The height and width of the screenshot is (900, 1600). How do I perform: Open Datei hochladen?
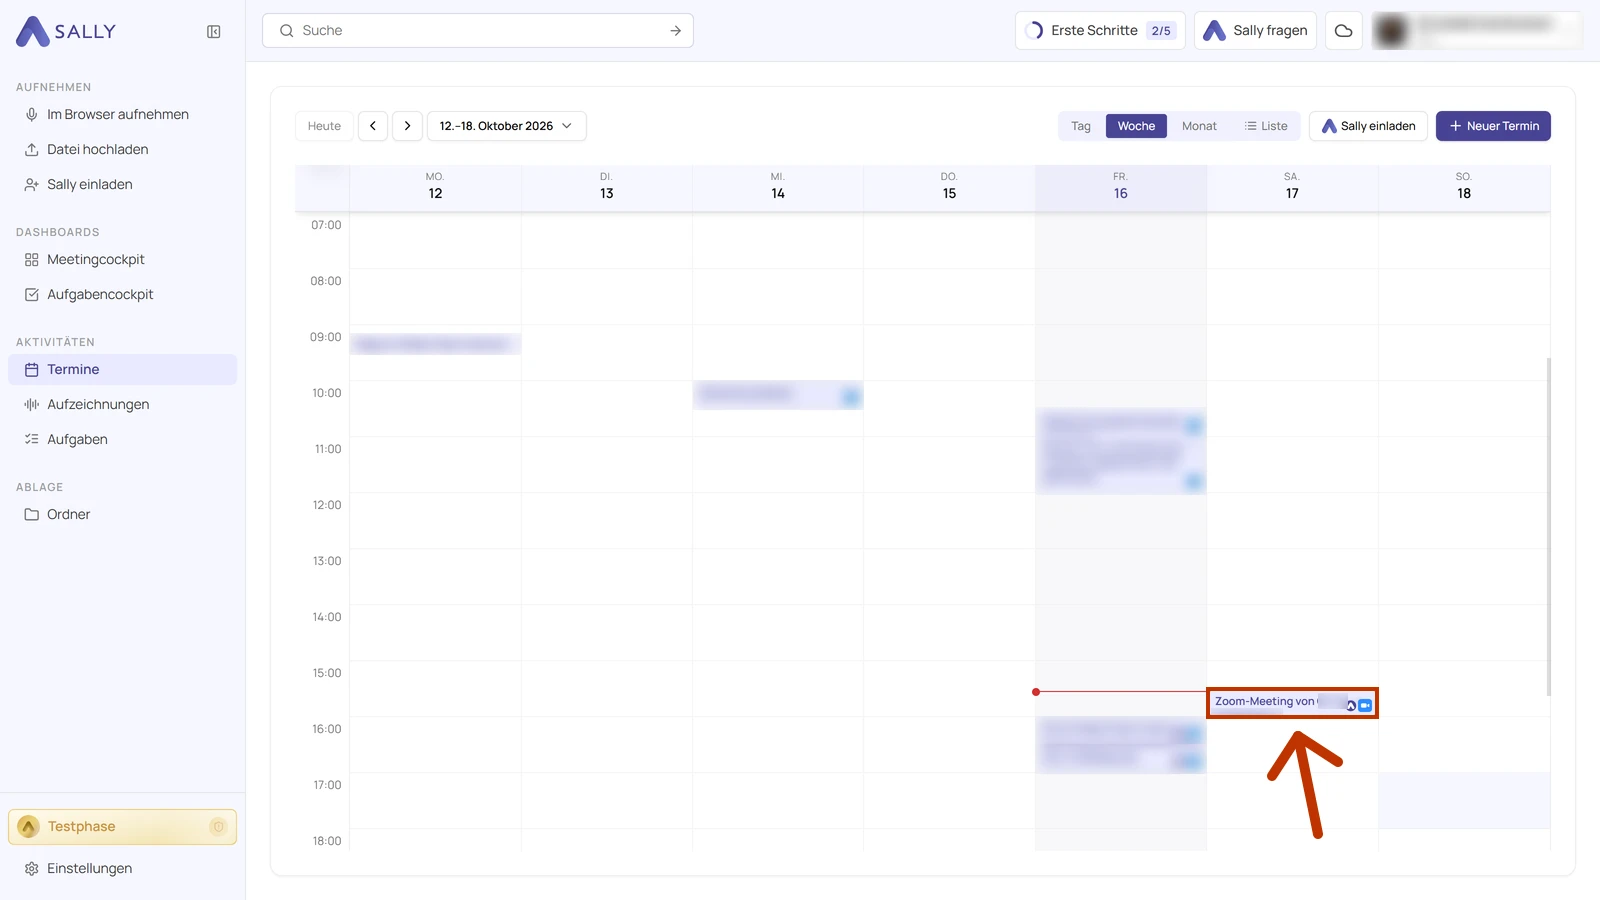coord(122,150)
